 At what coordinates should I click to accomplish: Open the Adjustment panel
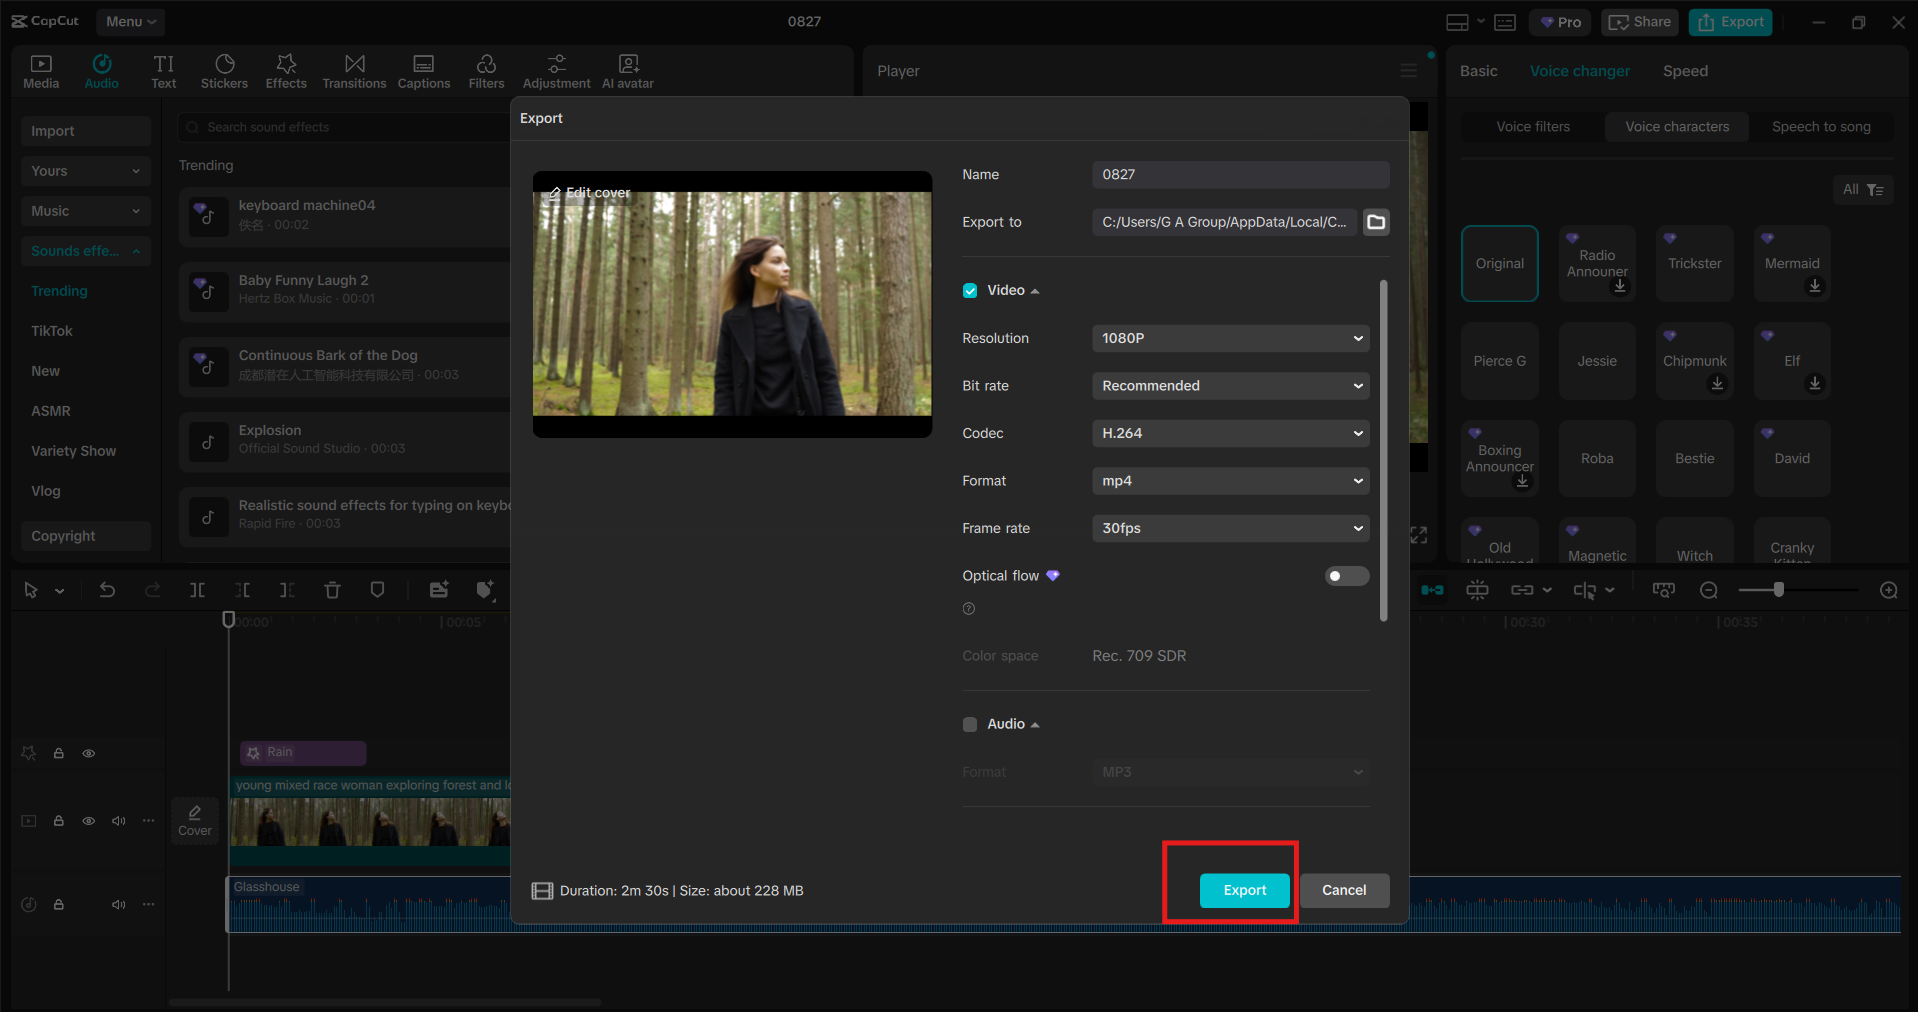pyautogui.click(x=557, y=72)
